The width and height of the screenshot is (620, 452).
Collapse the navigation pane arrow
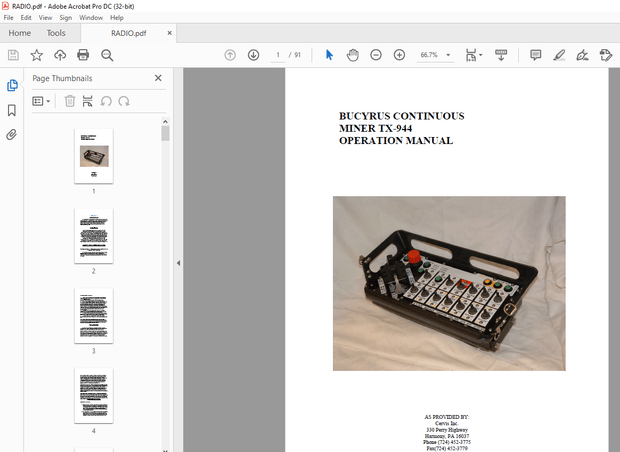178,263
